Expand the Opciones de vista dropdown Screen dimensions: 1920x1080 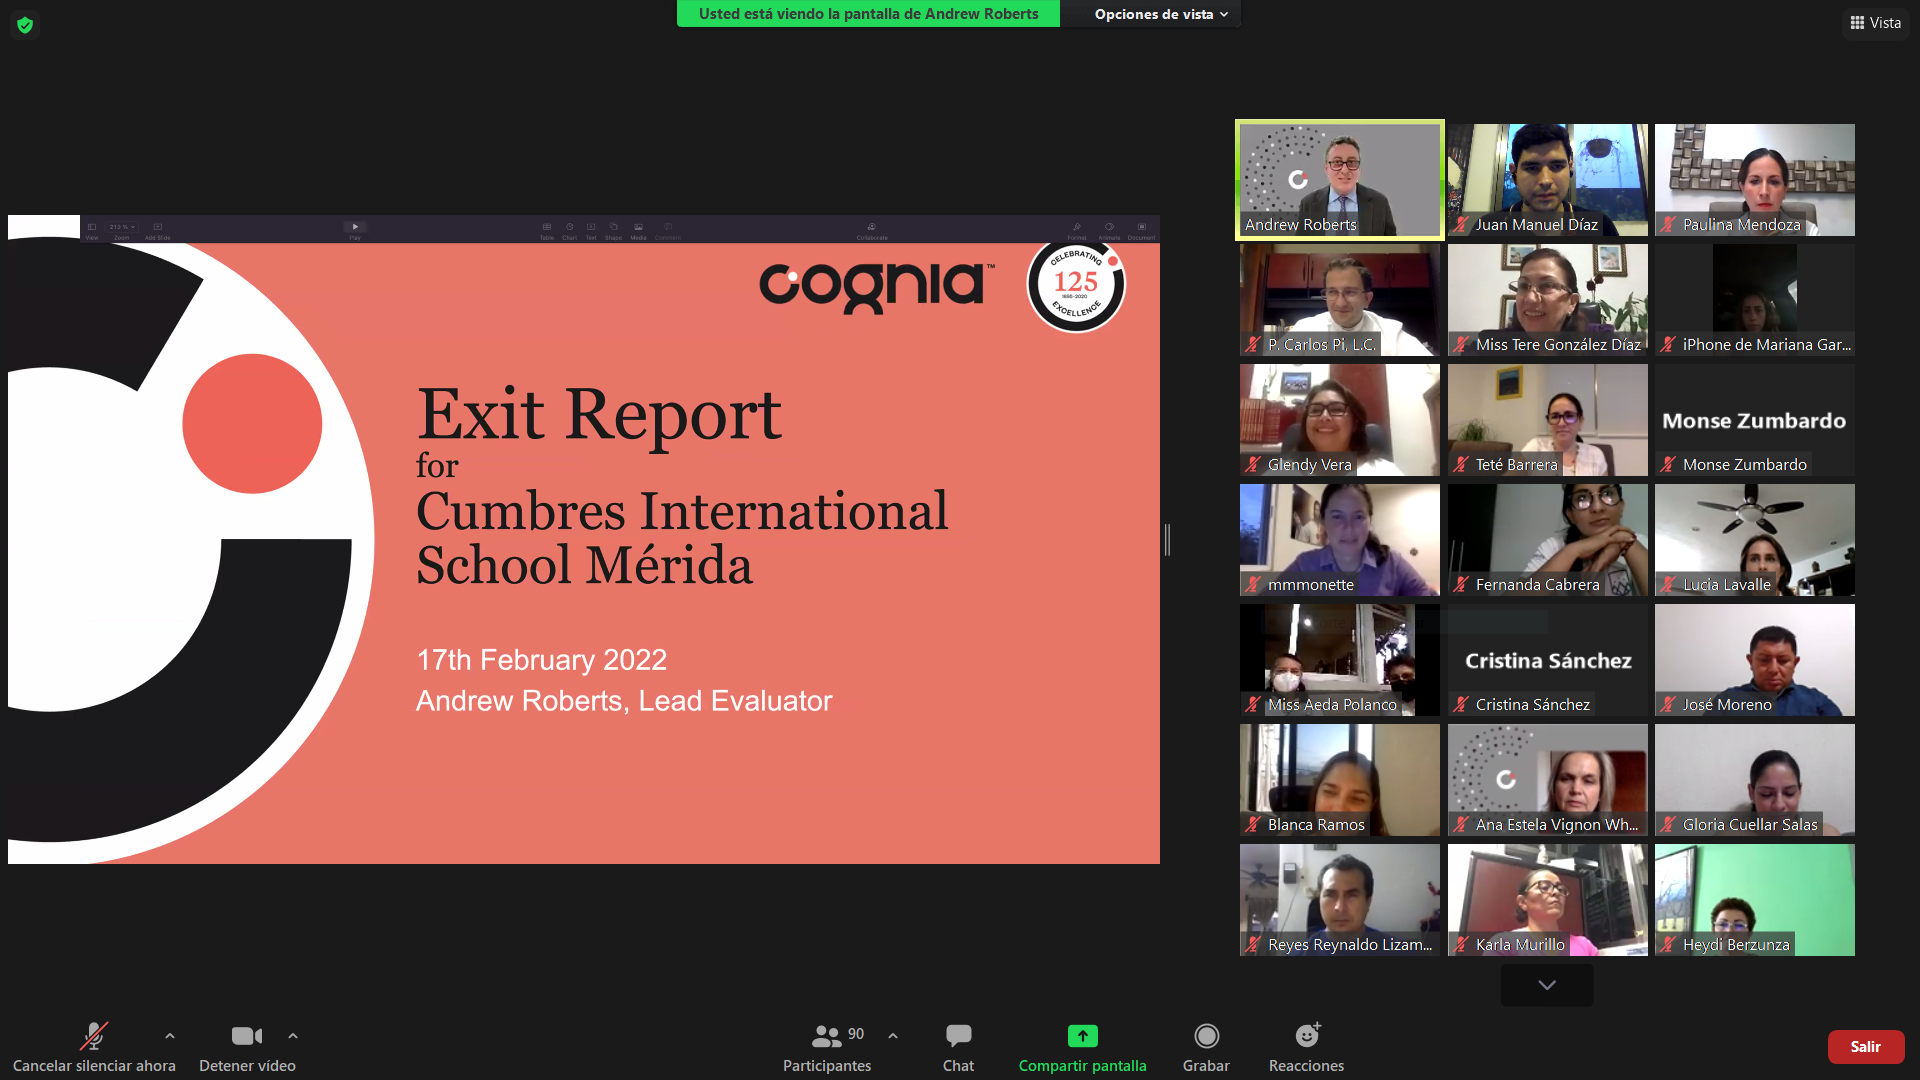click(1160, 14)
